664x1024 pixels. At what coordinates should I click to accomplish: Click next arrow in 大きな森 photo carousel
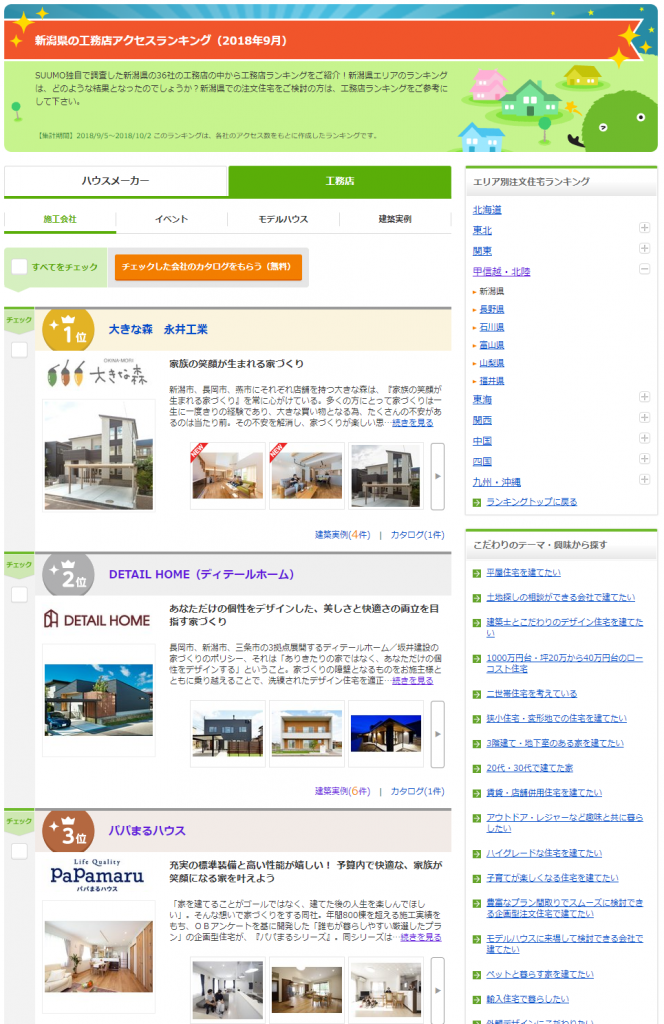[437, 476]
